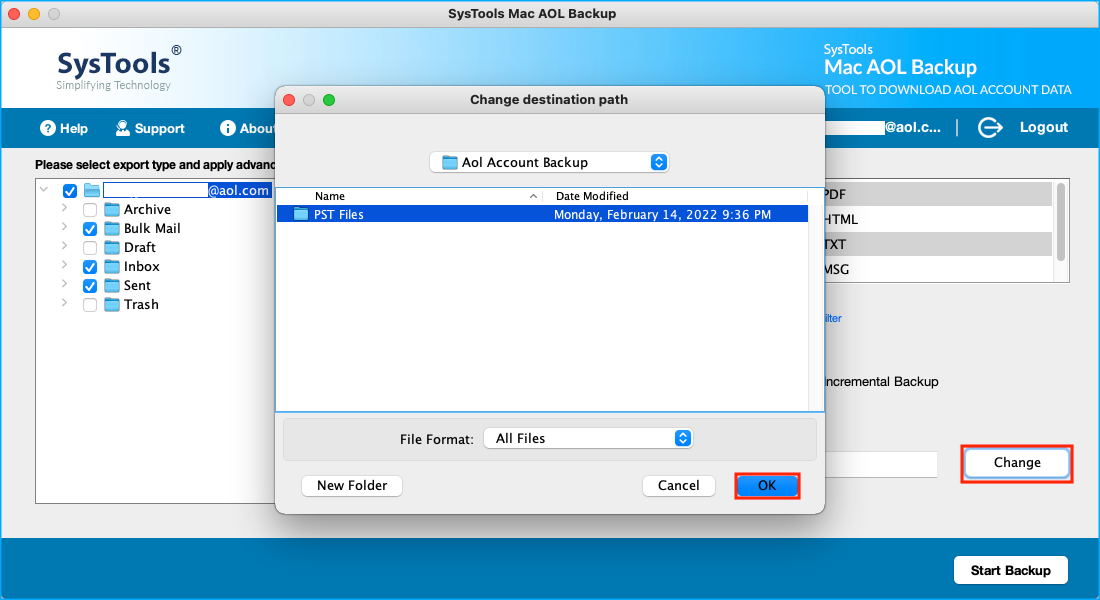Click the About info icon
Screen dimensions: 1100x600
[227, 128]
